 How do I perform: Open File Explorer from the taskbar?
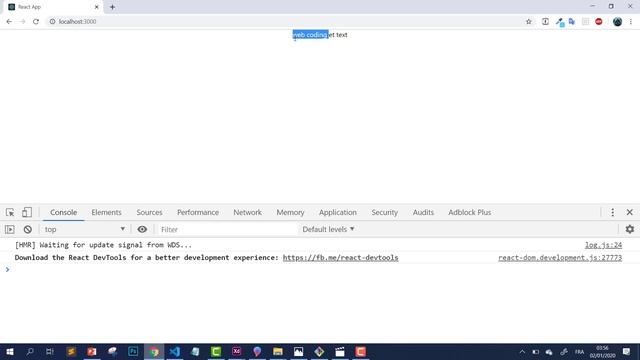click(278, 351)
